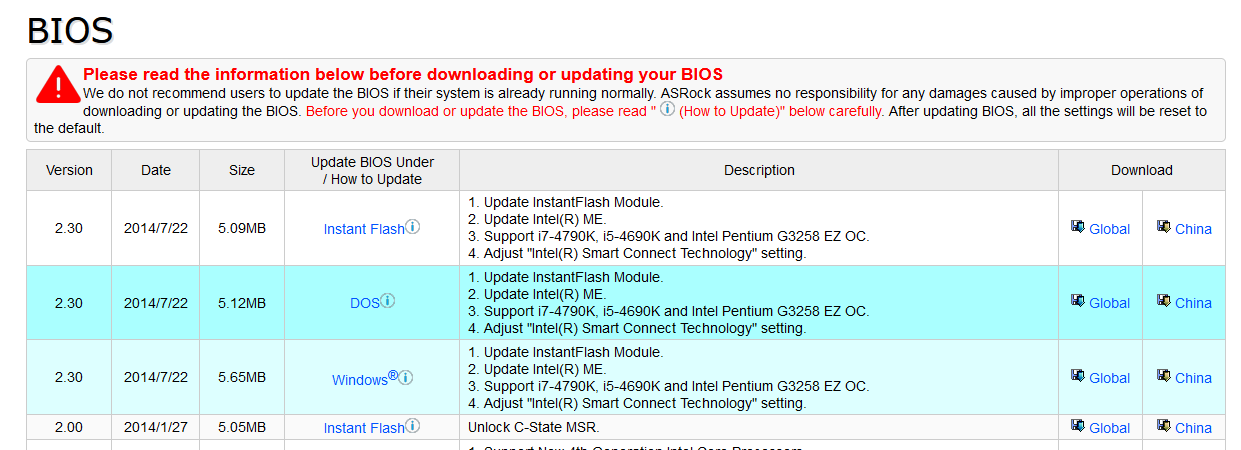
Task: Download China file for Windows BIOS 2.30
Action: pyautogui.click(x=1193, y=378)
